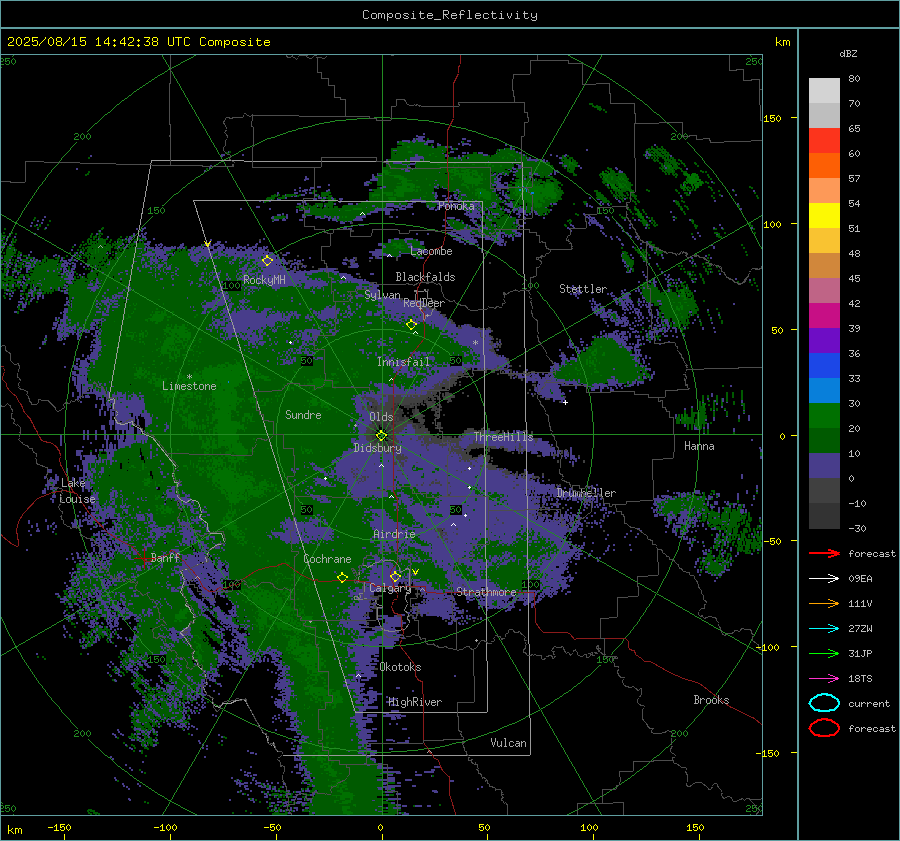Screen dimensions: 900x841
Task: Click the orange 111V arrow legend icon
Action: point(824,603)
